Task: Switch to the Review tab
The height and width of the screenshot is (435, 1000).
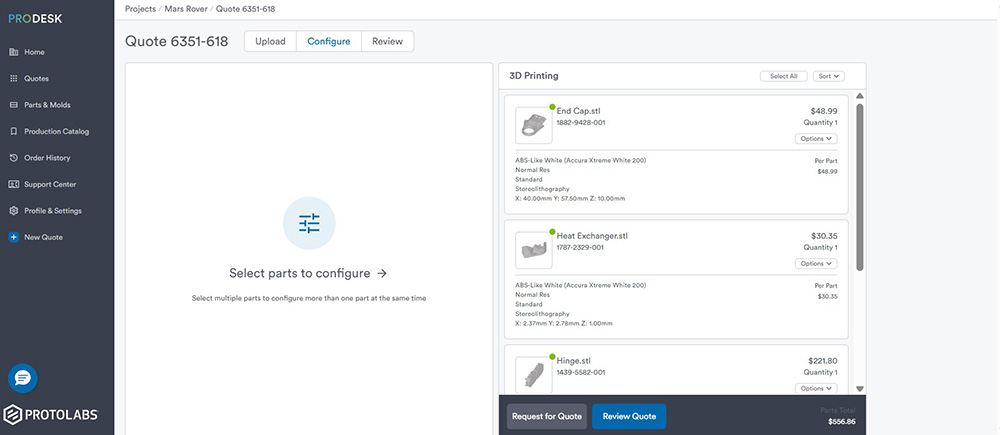Action: (x=388, y=42)
